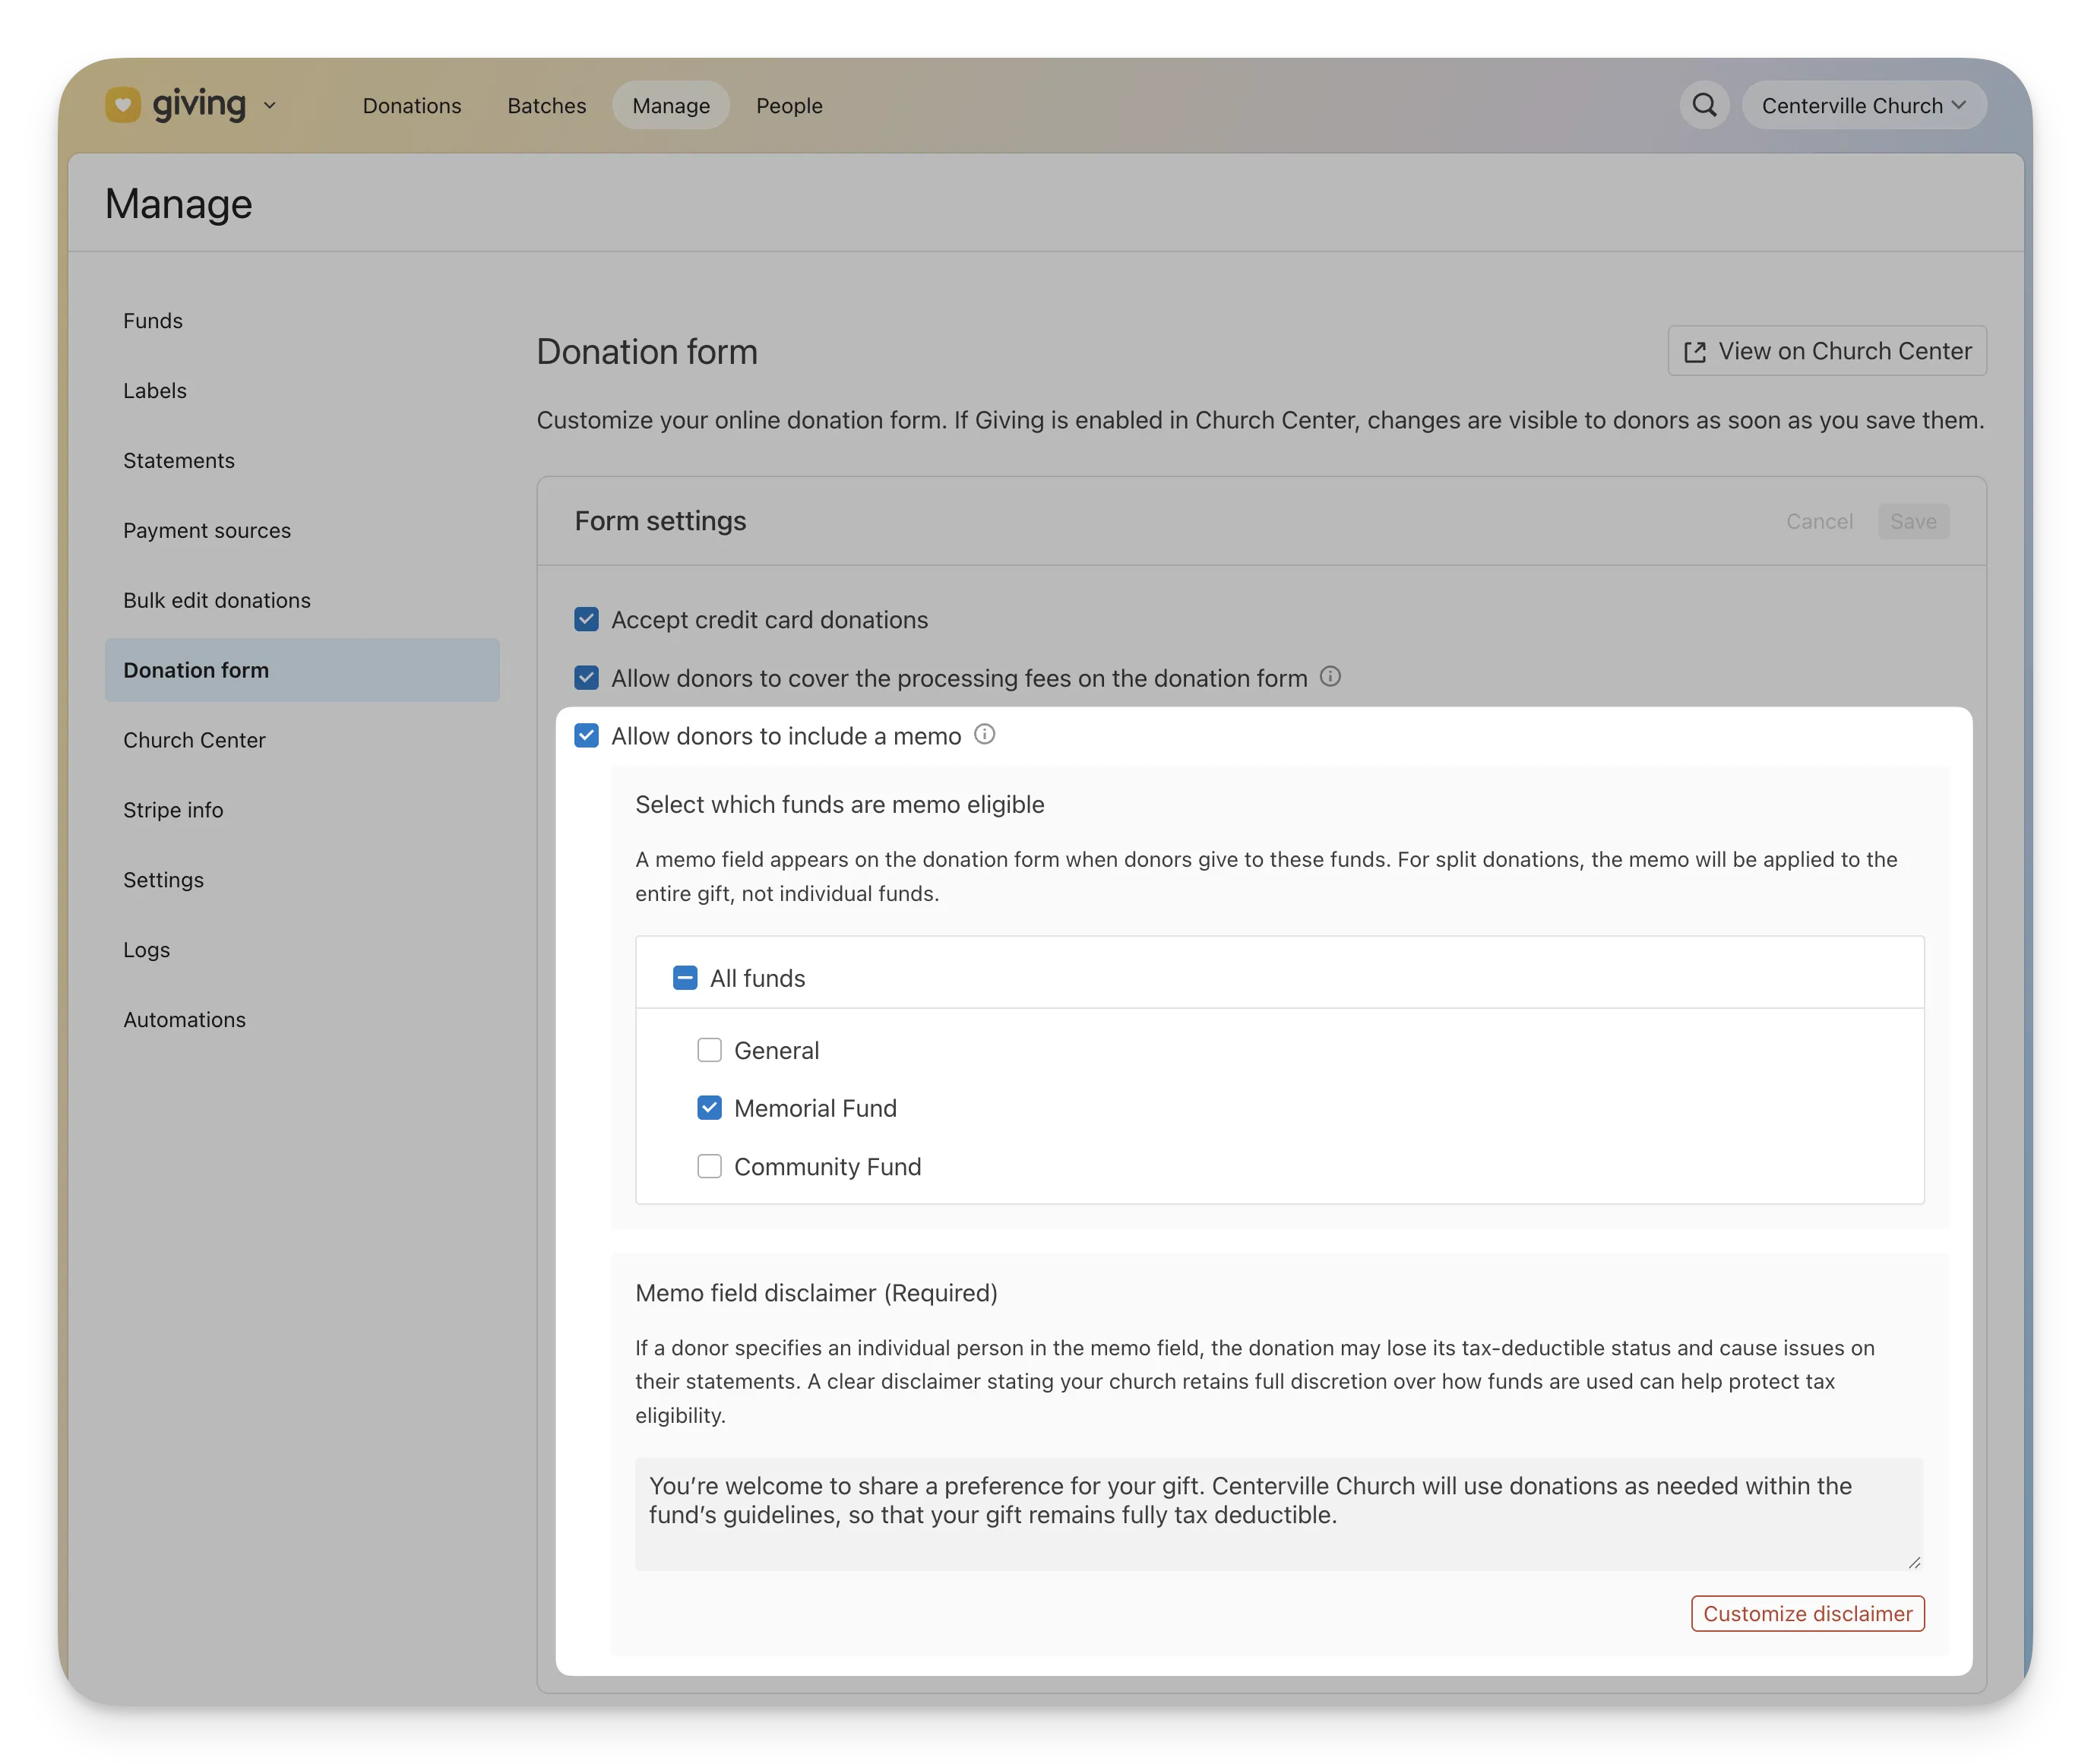This screenshot has width=2091, height=1764.
Task: Click the Customize disclaimer button
Action: click(1807, 1613)
